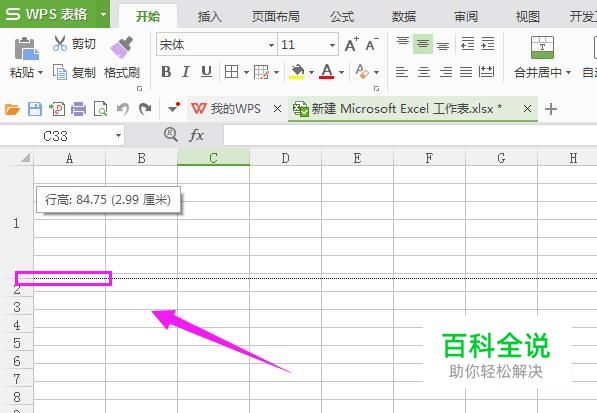Viewport: 597px width, 413px height.
Task: Switch to the 数据 tab
Action: (x=404, y=16)
